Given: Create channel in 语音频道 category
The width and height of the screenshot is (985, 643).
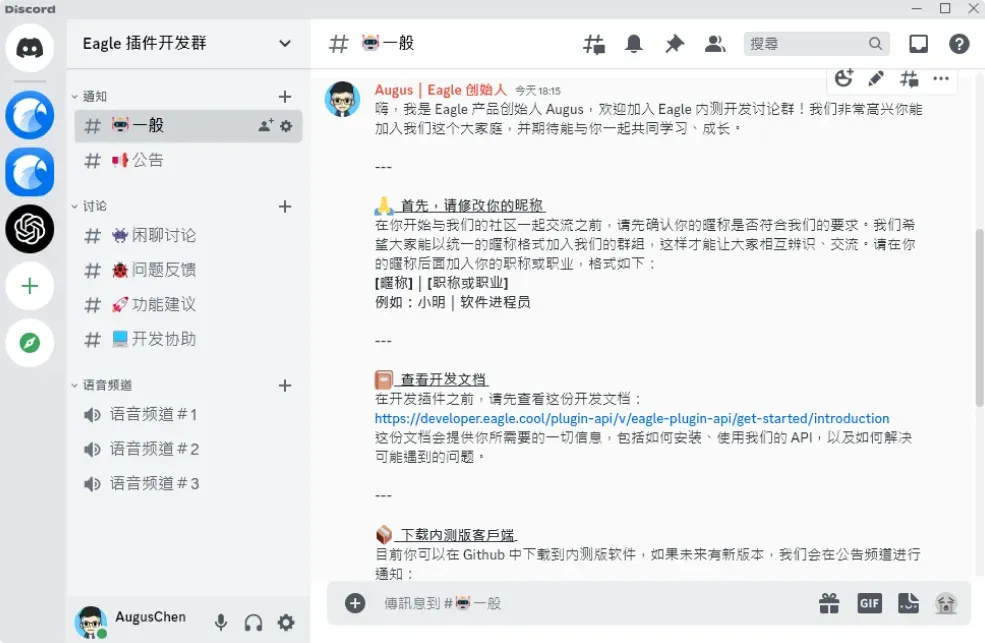Looking at the screenshot, I should coord(285,386).
